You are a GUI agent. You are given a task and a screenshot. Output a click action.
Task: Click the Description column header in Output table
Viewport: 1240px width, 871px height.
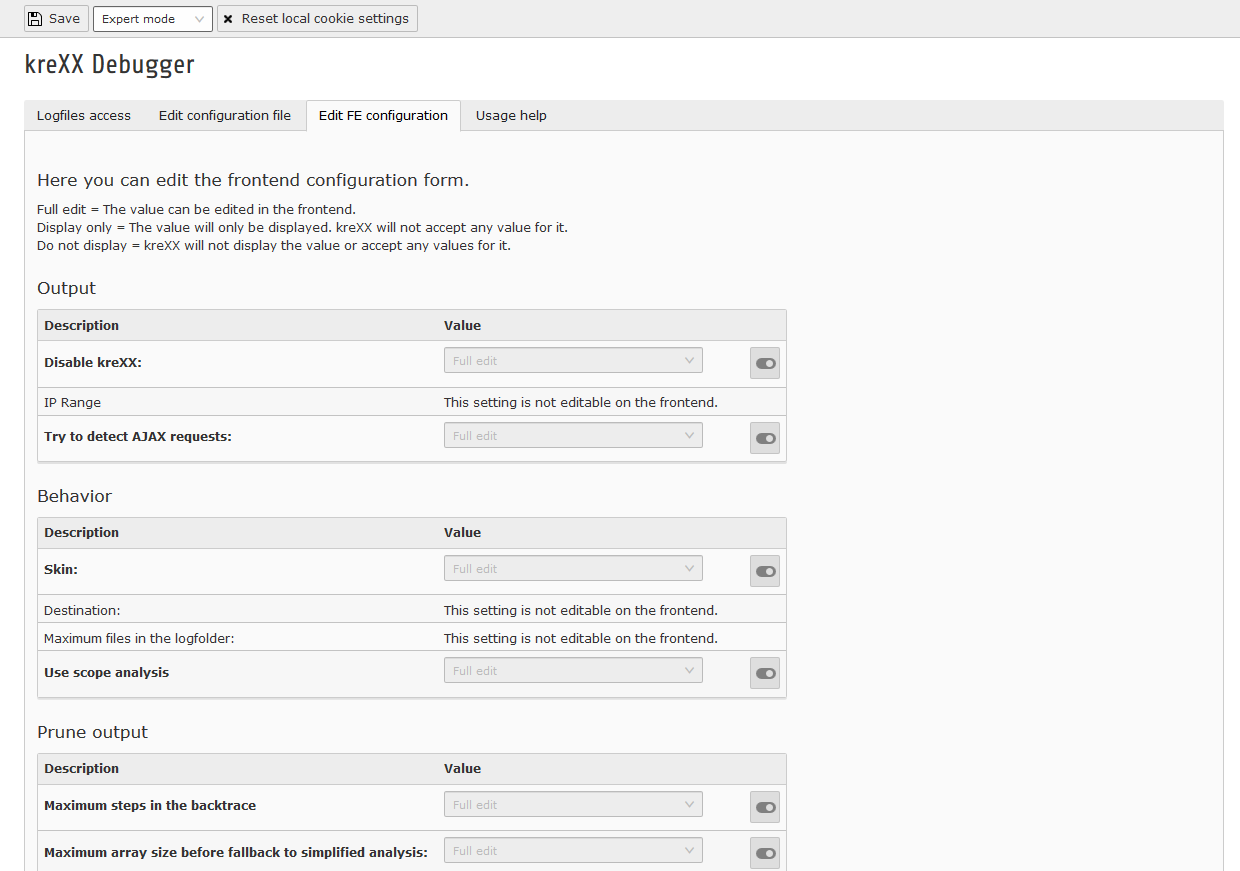click(82, 325)
